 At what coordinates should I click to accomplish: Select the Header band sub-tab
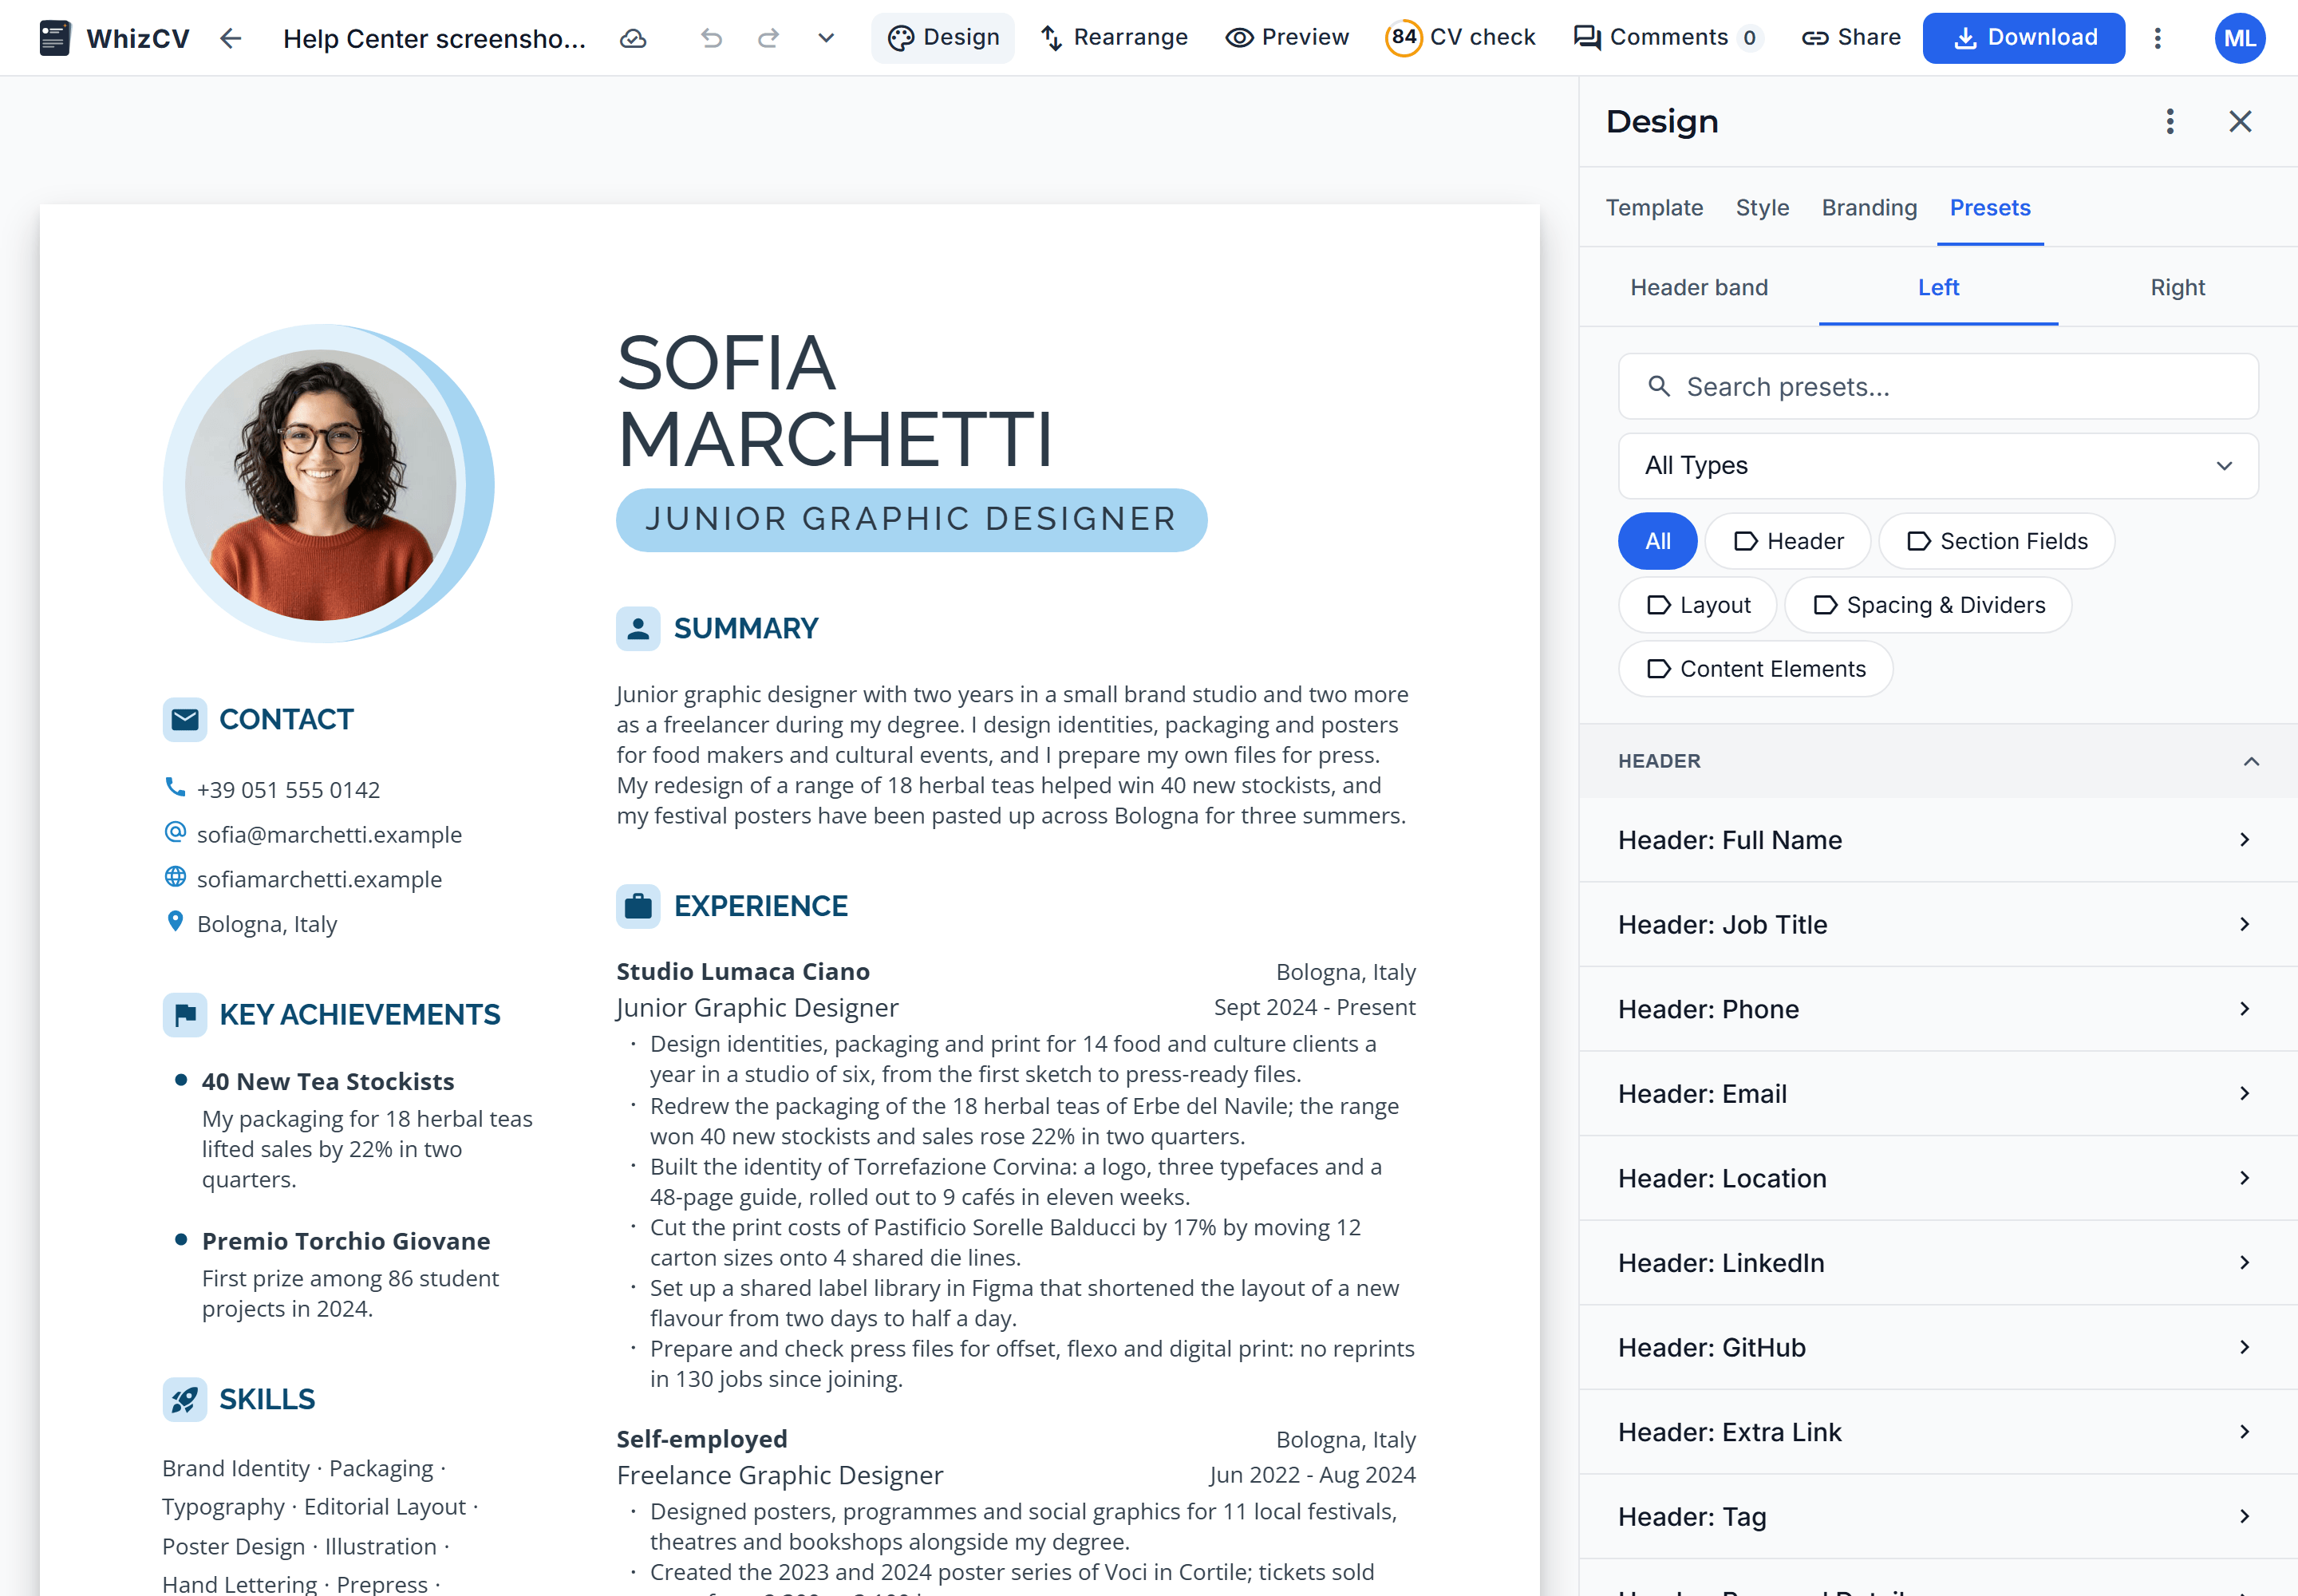1699,288
